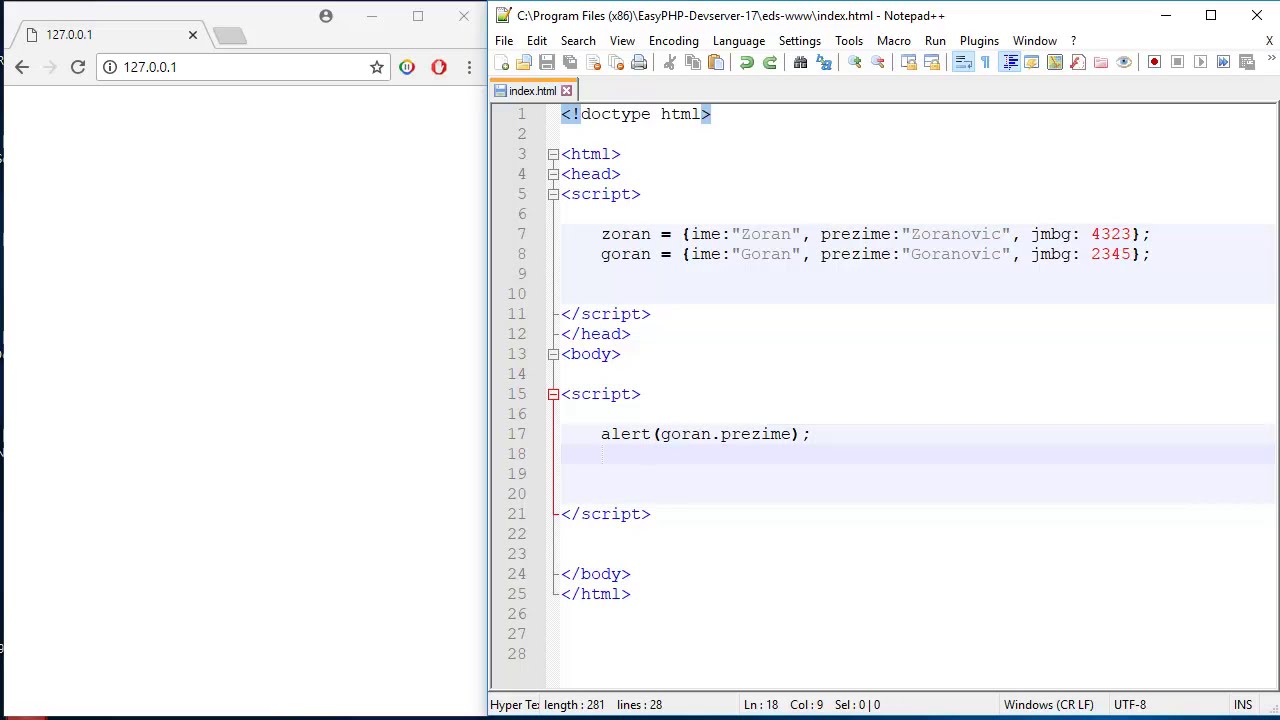The height and width of the screenshot is (720, 1280).
Task: Open the Edit menu
Action: (x=537, y=41)
